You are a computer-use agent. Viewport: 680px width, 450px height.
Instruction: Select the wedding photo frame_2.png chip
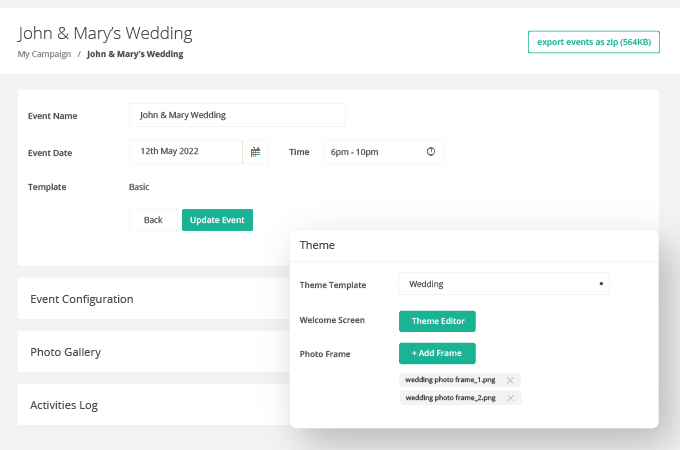(x=460, y=398)
